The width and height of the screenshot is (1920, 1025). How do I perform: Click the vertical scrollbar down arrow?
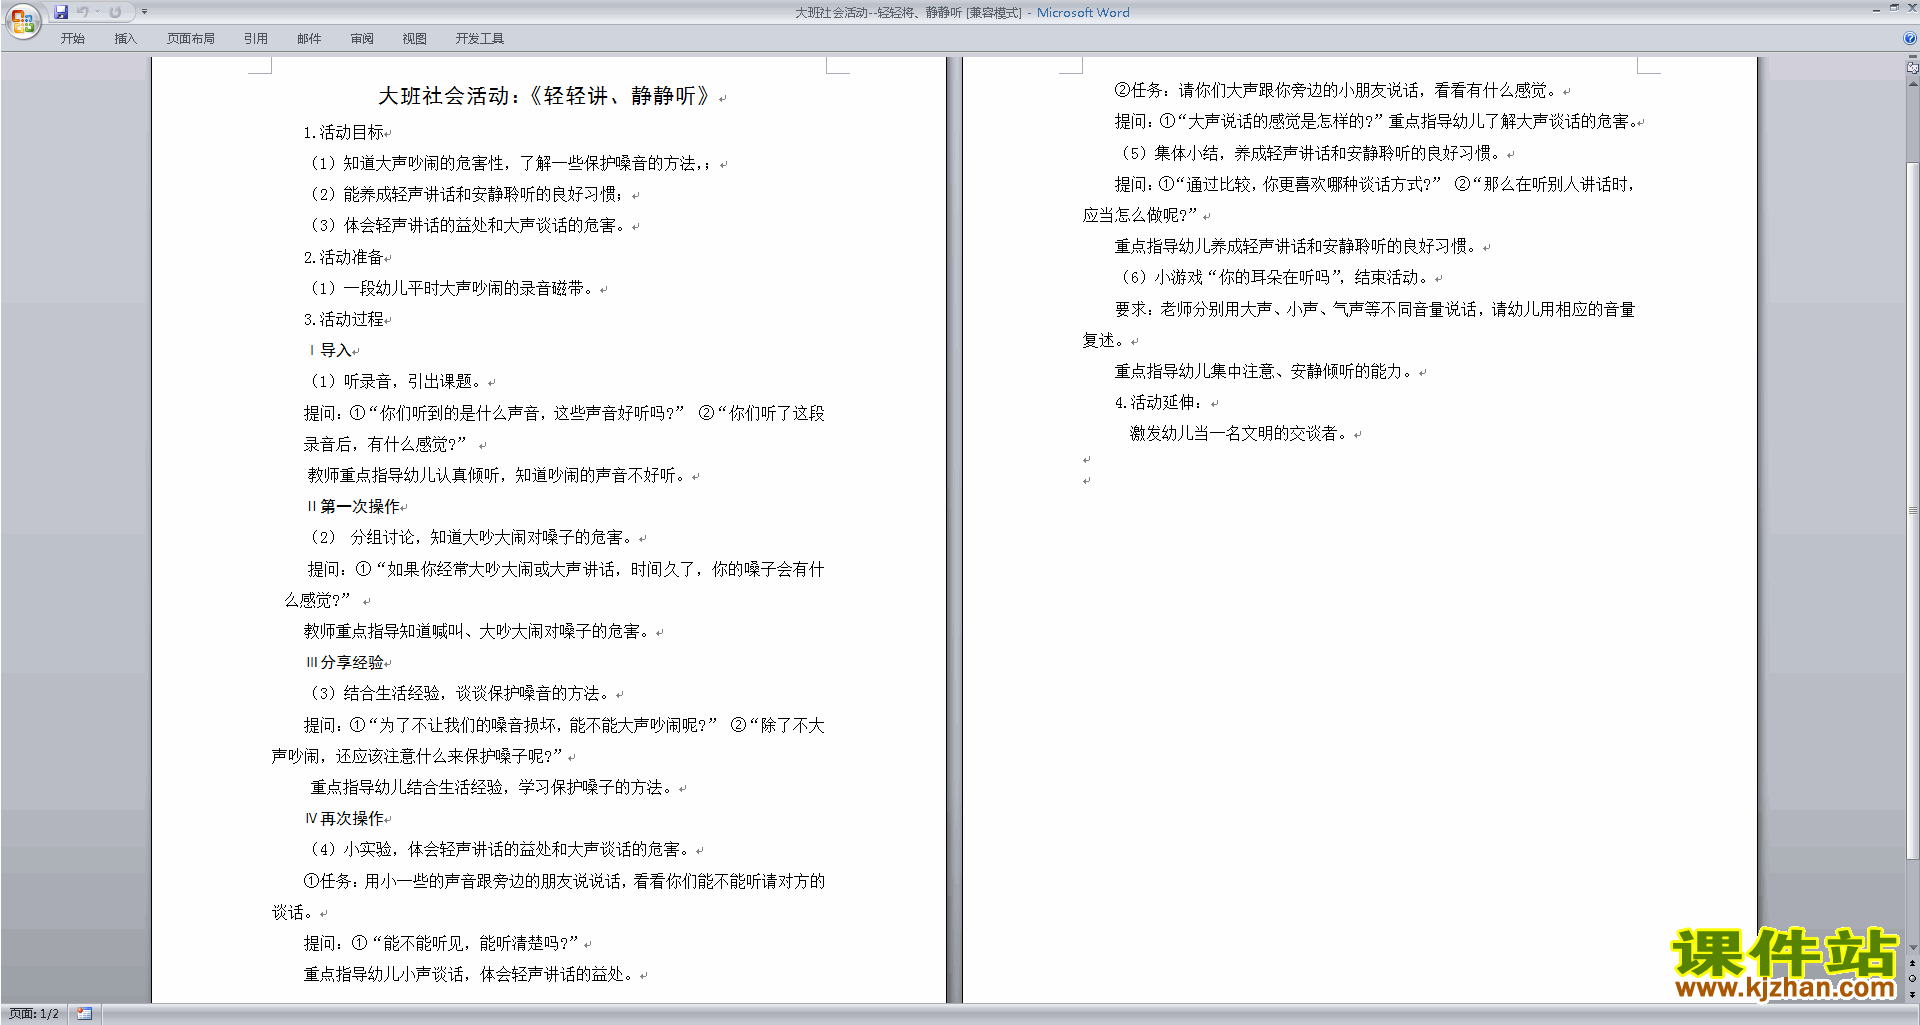click(x=1912, y=948)
